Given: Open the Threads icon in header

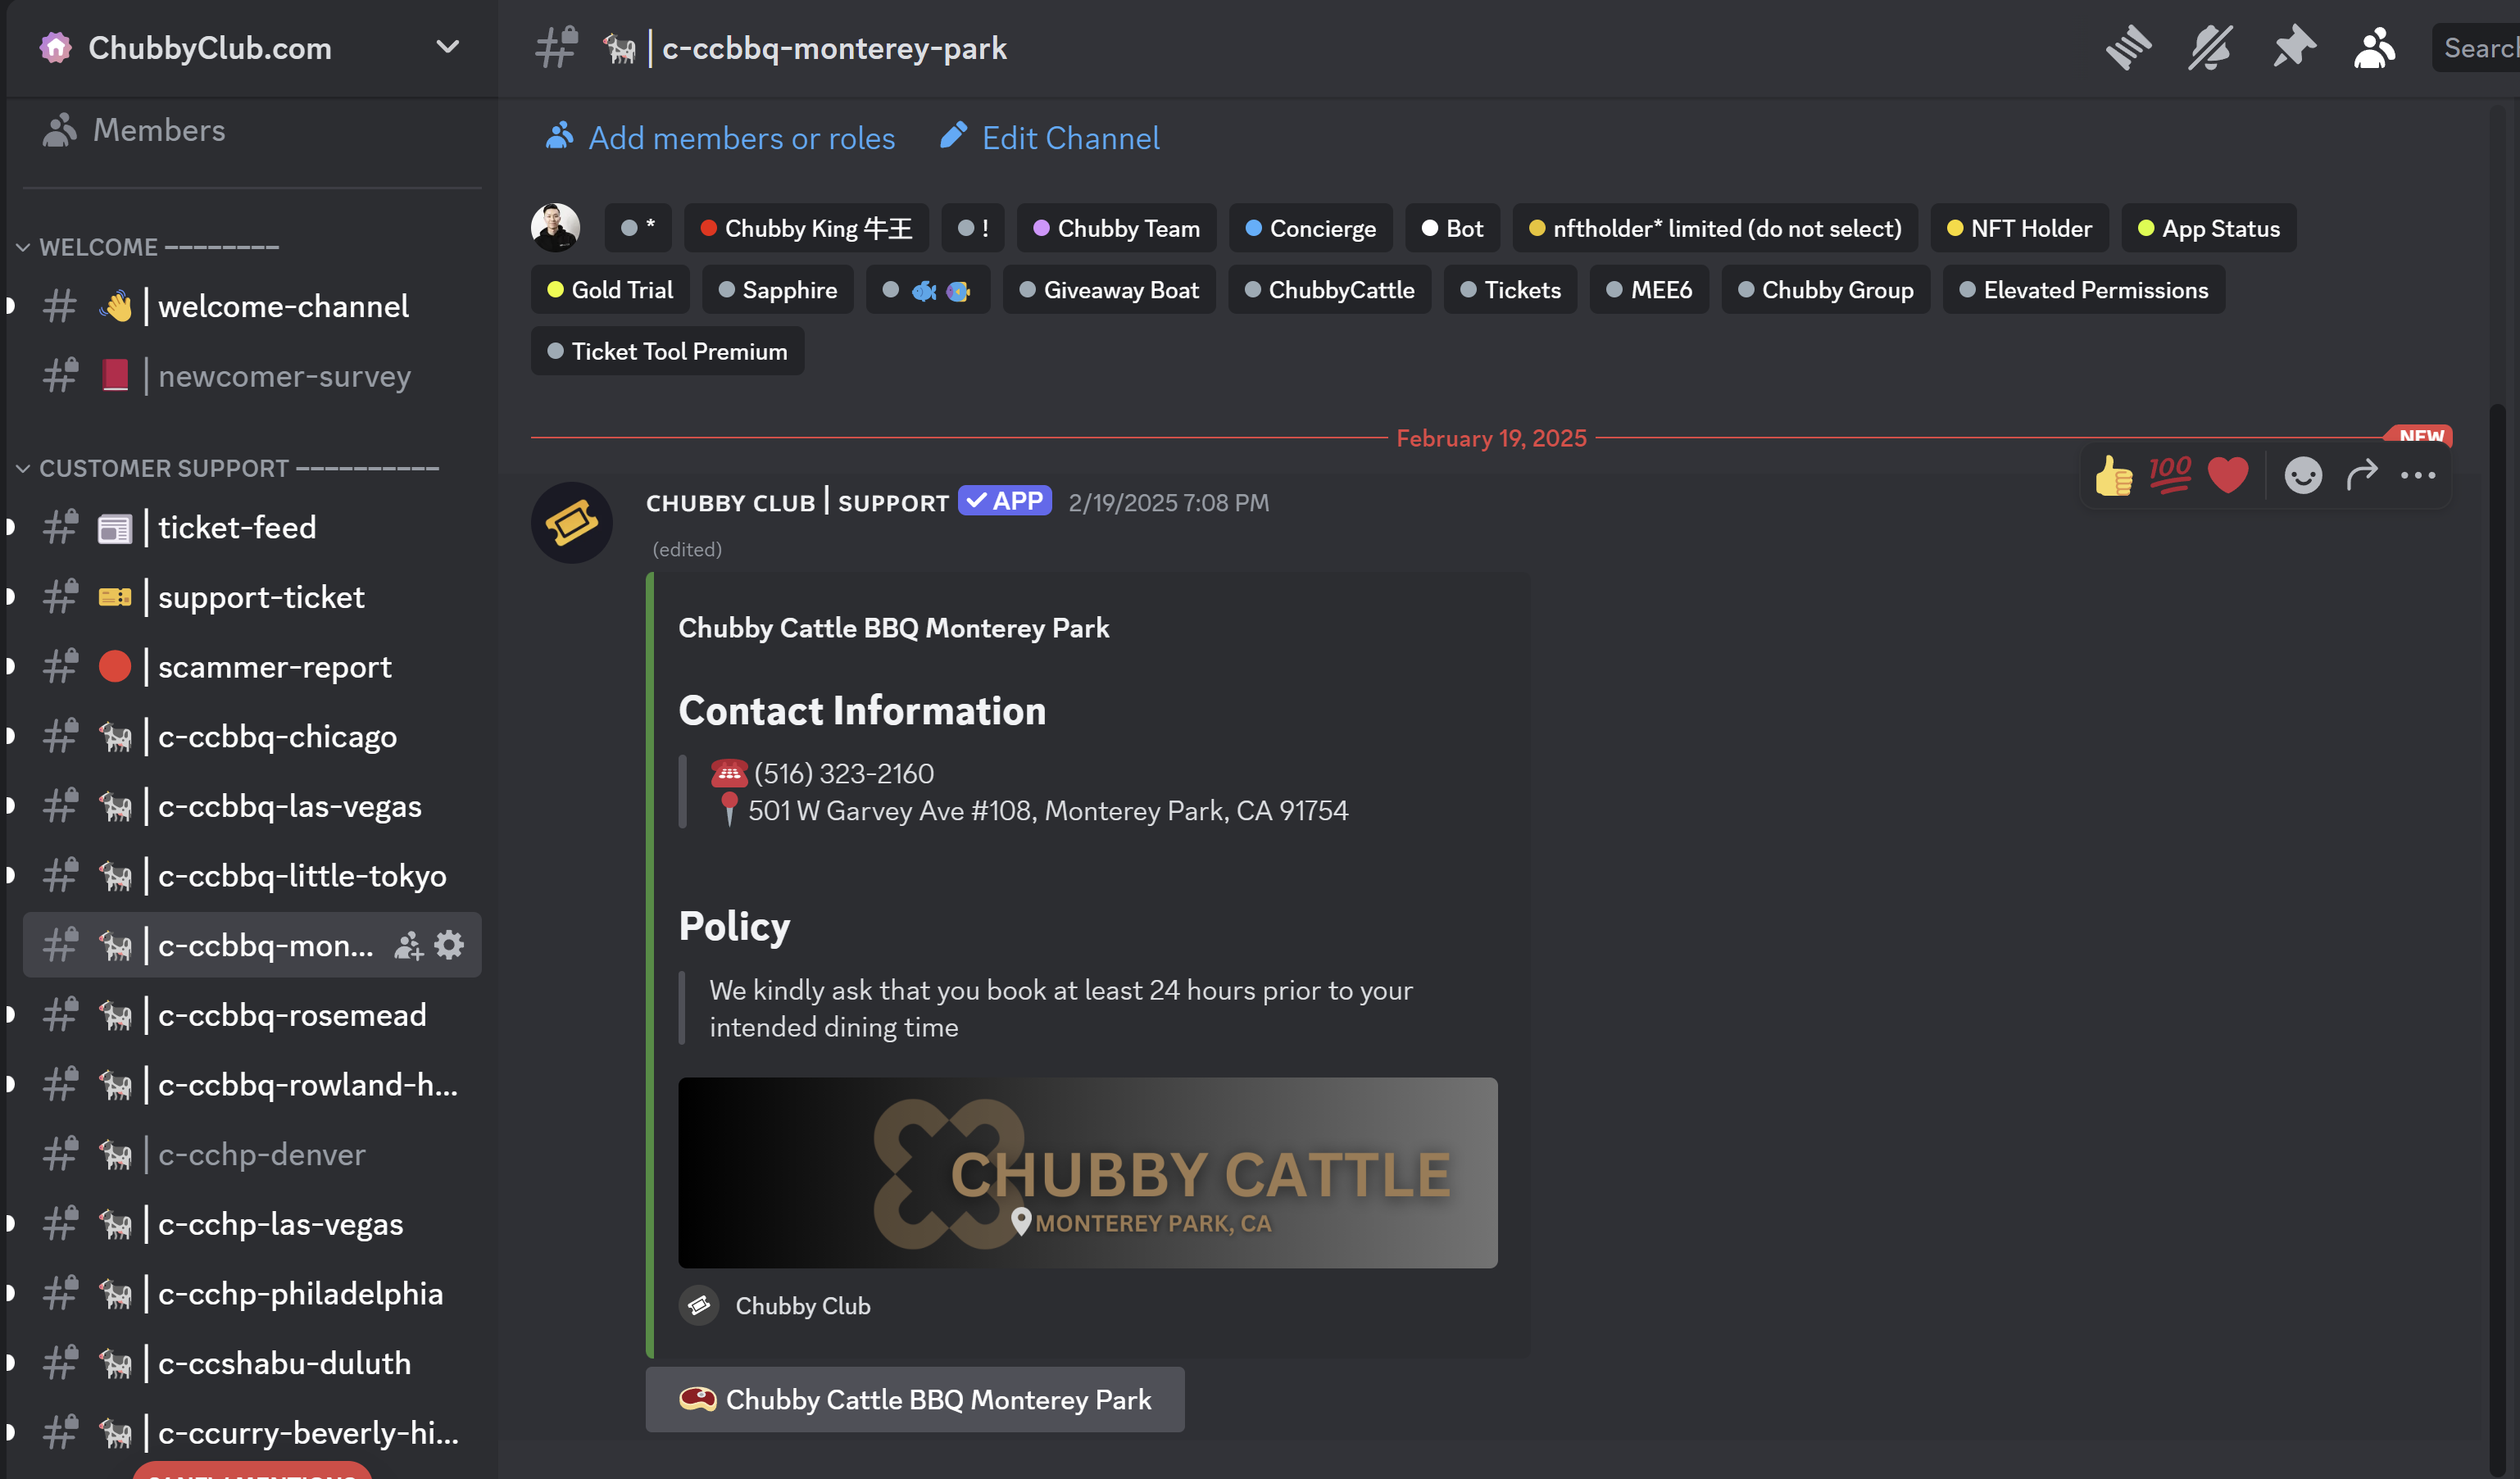Looking at the screenshot, I should click(2128, 47).
